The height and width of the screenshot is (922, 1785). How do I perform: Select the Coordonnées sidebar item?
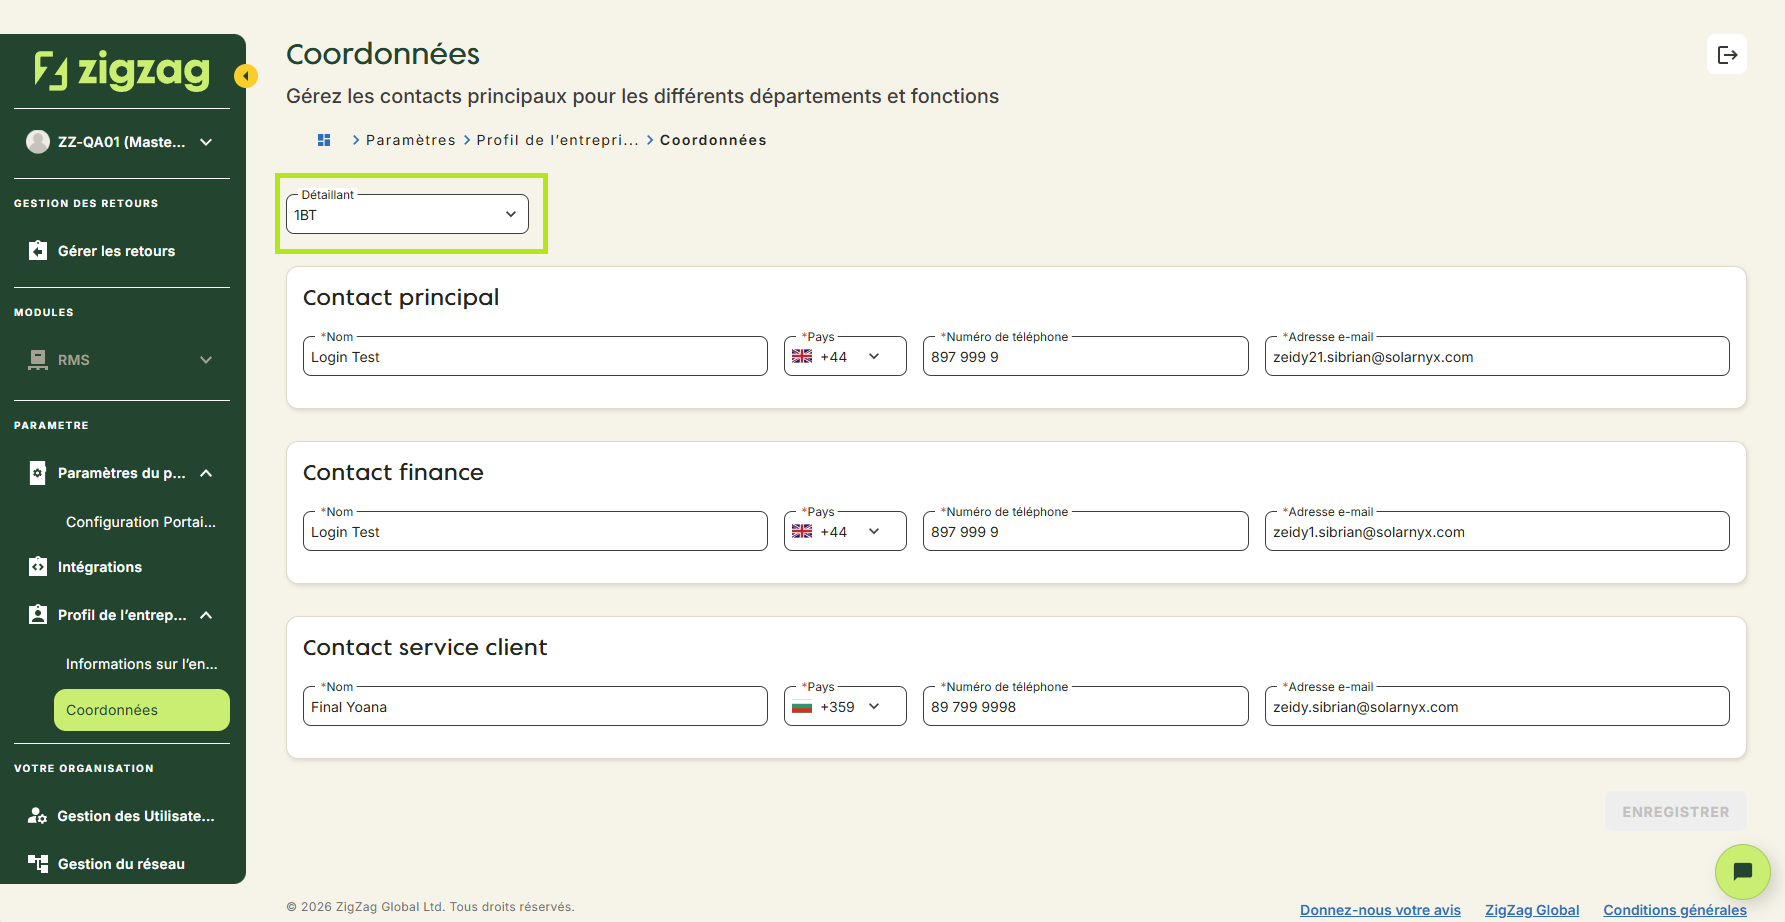pos(142,710)
